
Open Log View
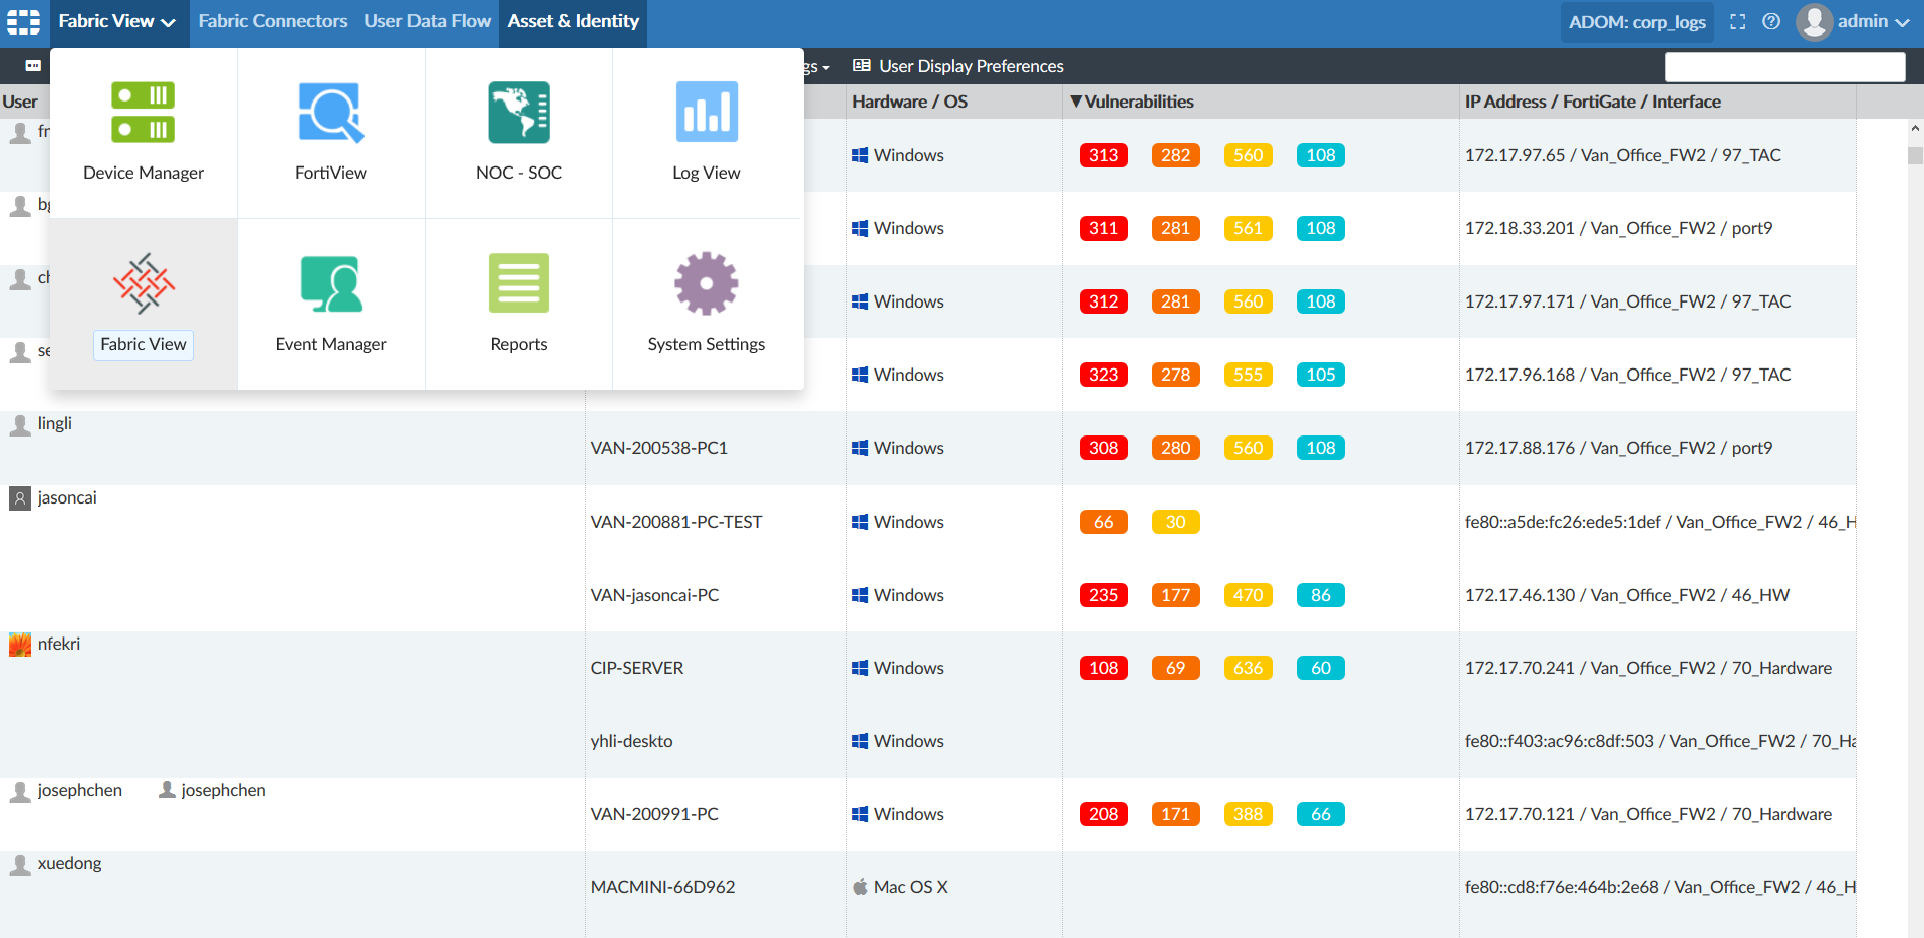(x=706, y=130)
